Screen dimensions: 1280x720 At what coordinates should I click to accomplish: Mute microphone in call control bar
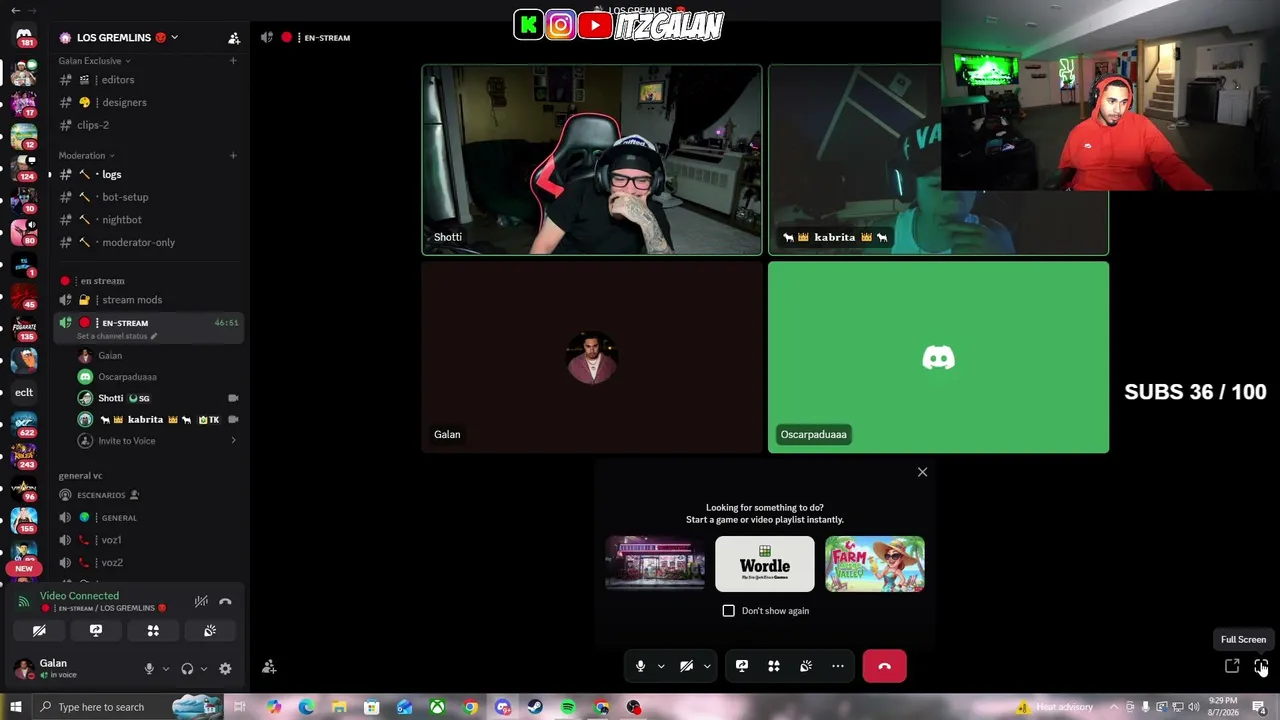pyautogui.click(x=641, y=666)
